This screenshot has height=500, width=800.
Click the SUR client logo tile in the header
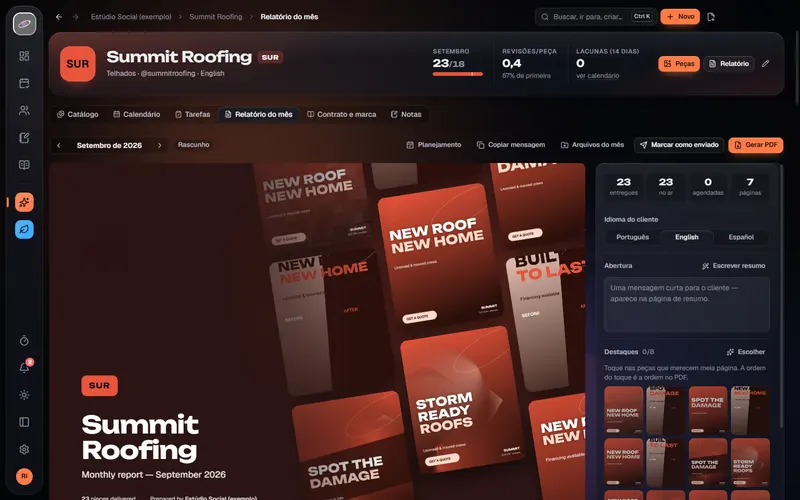(x=78, y=64)
